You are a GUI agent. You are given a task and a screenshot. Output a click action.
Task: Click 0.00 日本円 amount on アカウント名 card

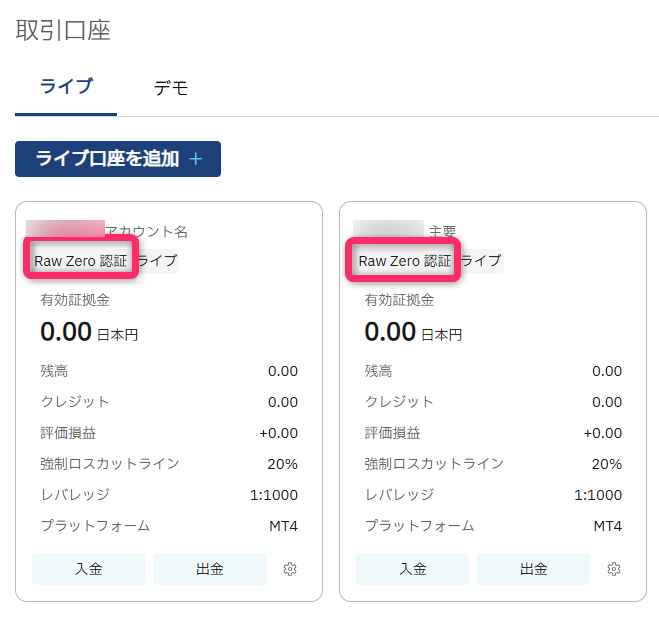(89, 332)
